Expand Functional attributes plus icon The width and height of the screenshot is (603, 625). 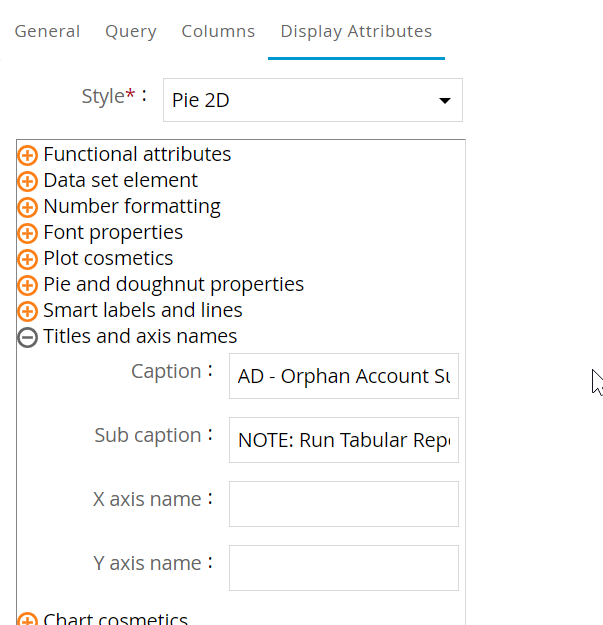[28, 155]
